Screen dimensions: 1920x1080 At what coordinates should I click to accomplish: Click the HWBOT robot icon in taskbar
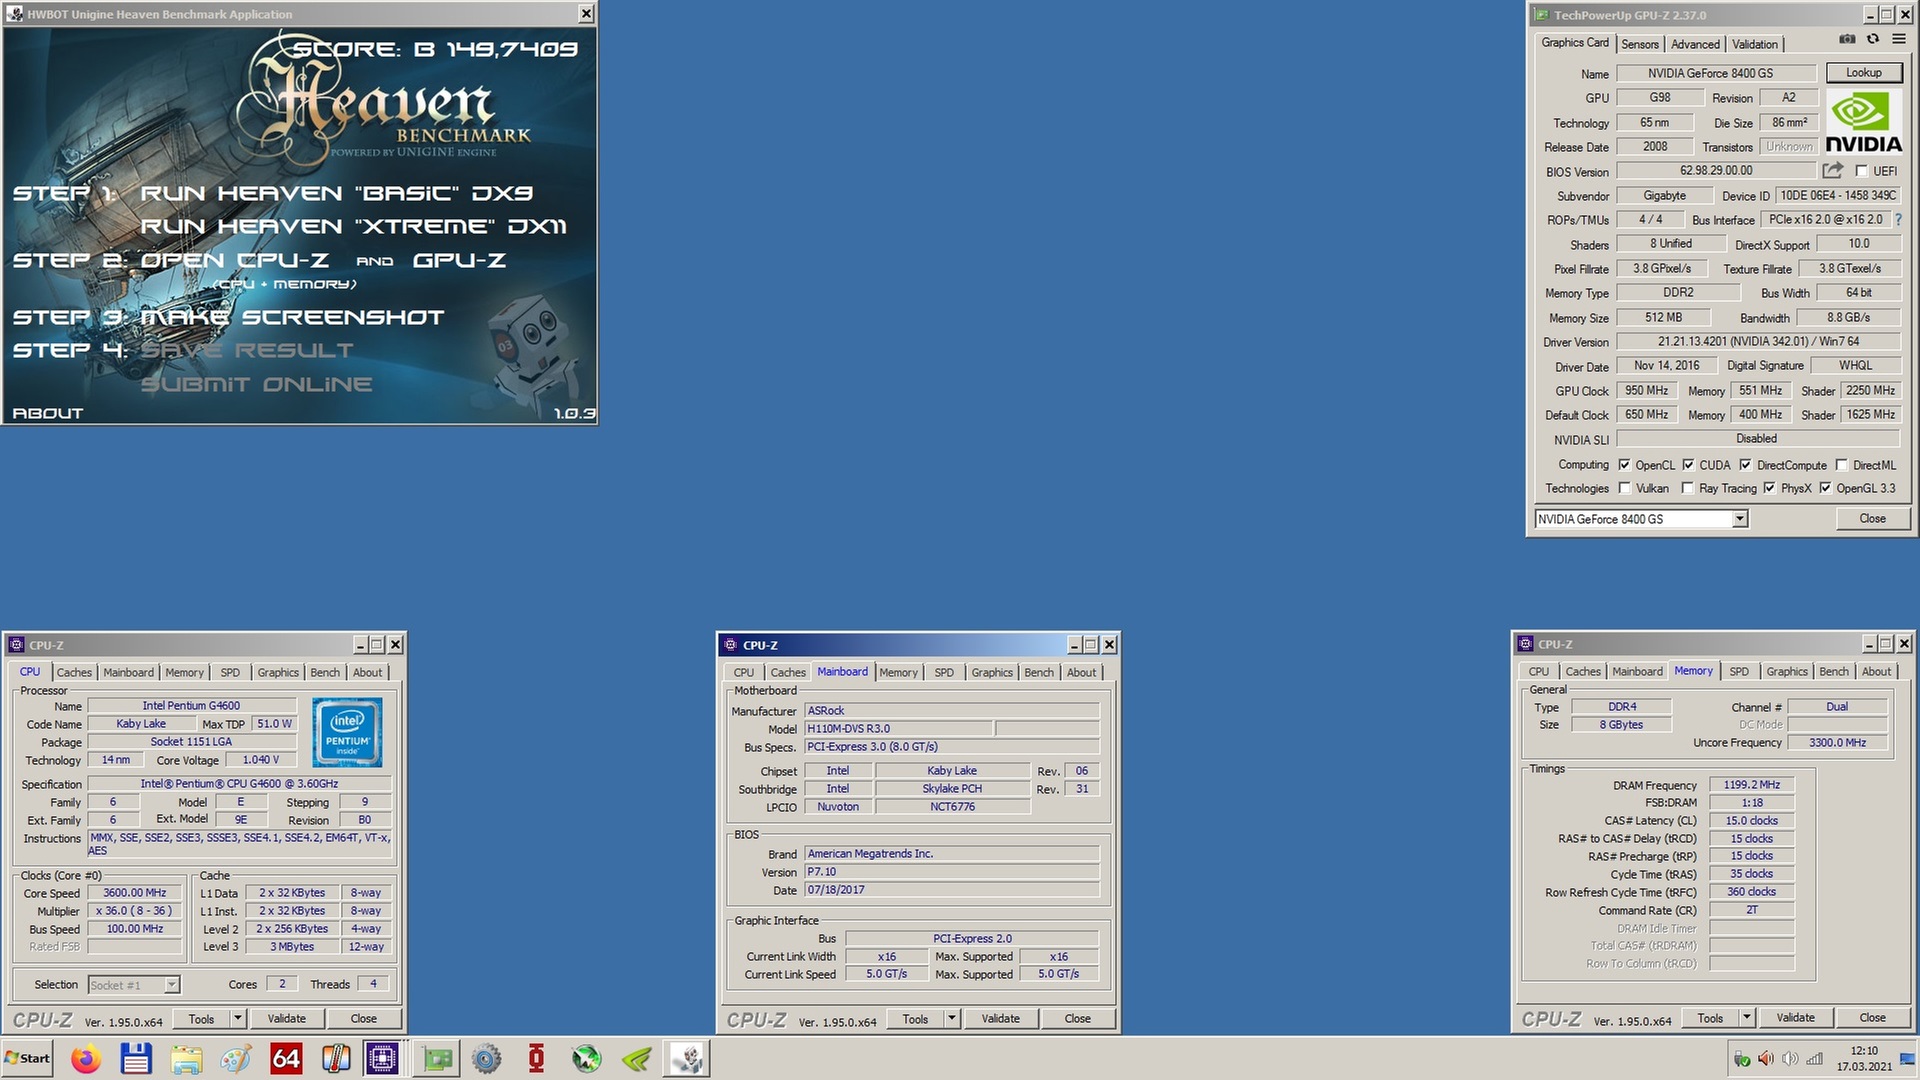687,1058
